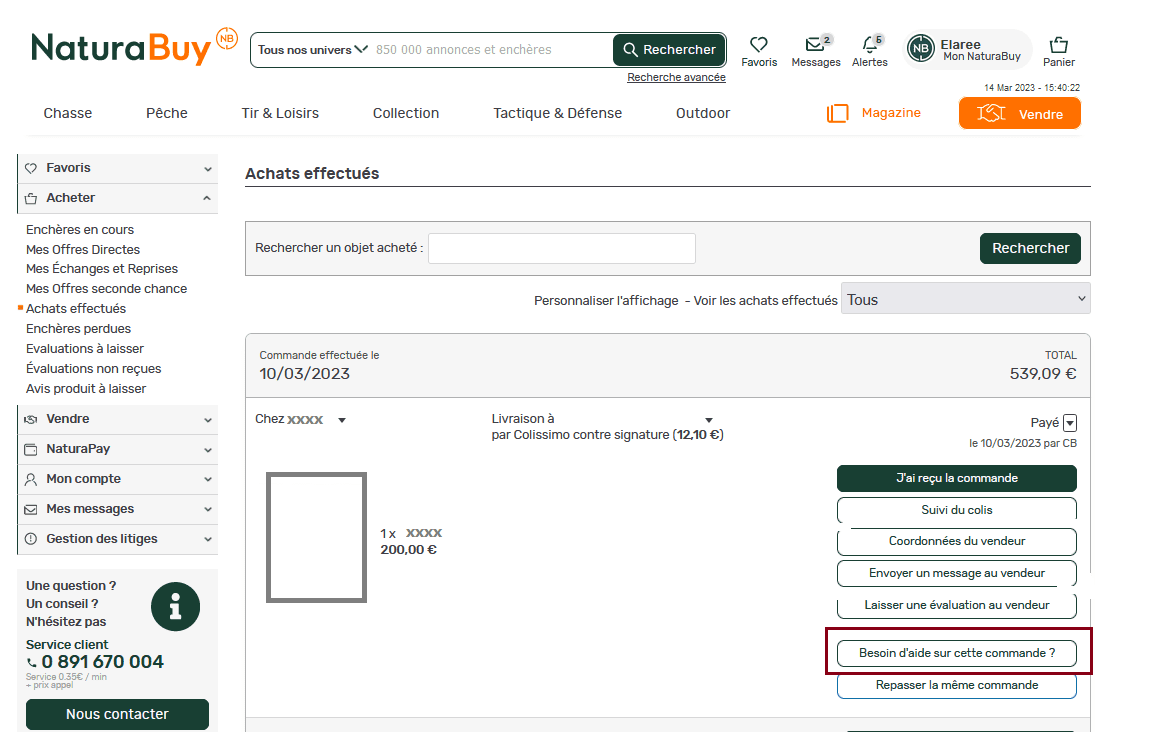Collapse the Acheter sidebar section

click(205, 198)
